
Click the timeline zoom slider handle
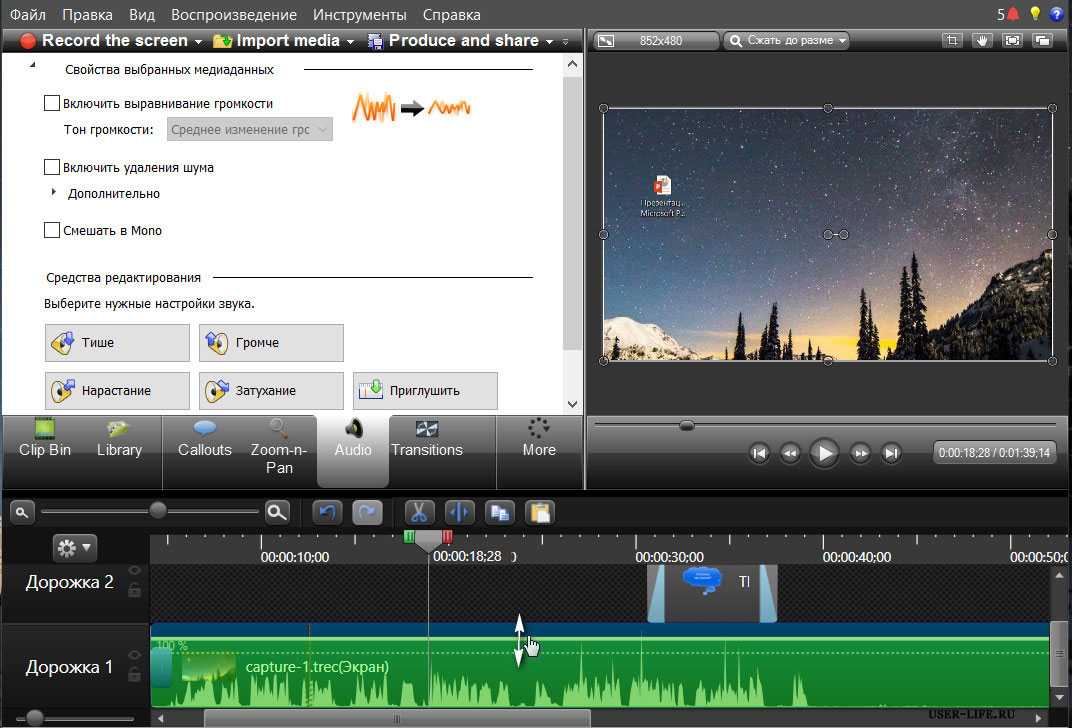tap(158, 511)
